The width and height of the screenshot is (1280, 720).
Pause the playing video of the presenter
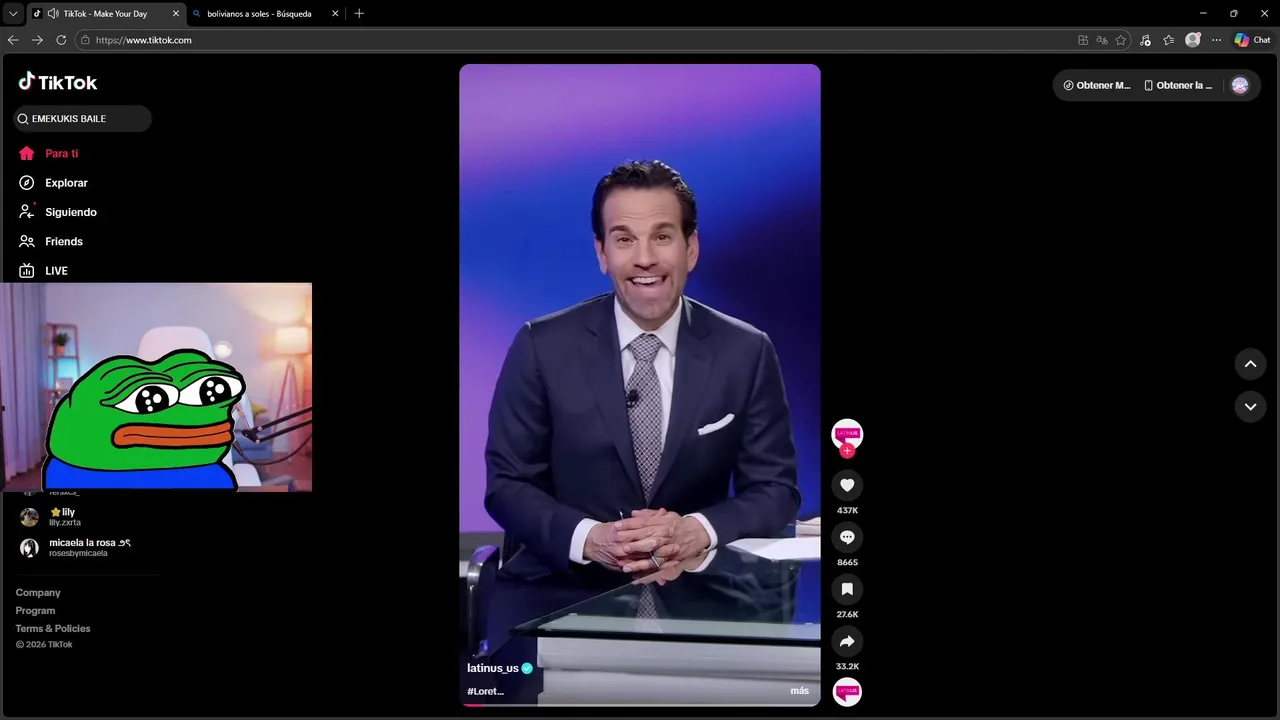tap(640, 385)
